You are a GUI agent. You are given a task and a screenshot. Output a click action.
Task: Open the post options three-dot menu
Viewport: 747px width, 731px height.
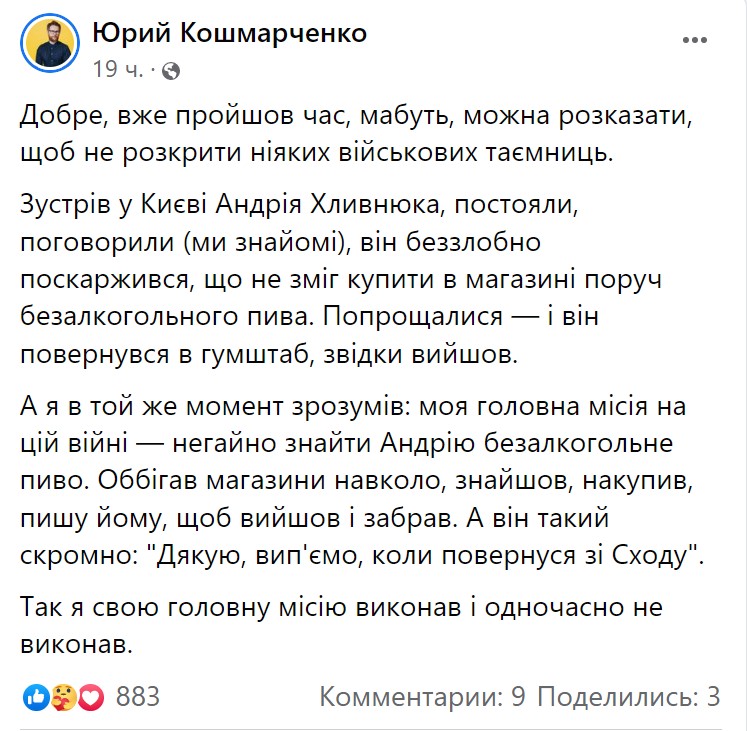point(695,41)
